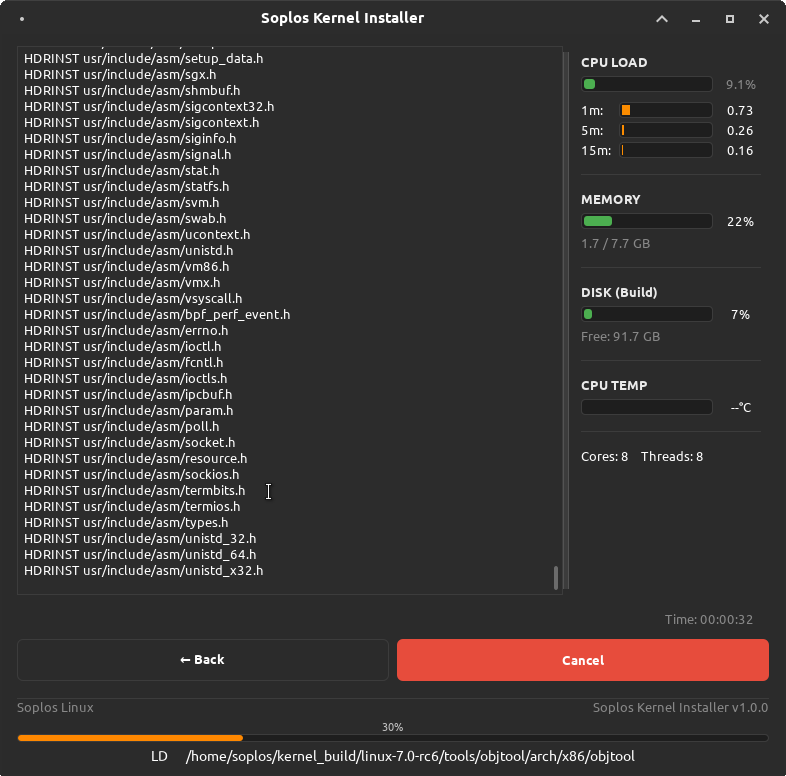Select log line usr/include/asm/ucontext.h
Screen dimensions: 786x776
click(x=137, y=235)
